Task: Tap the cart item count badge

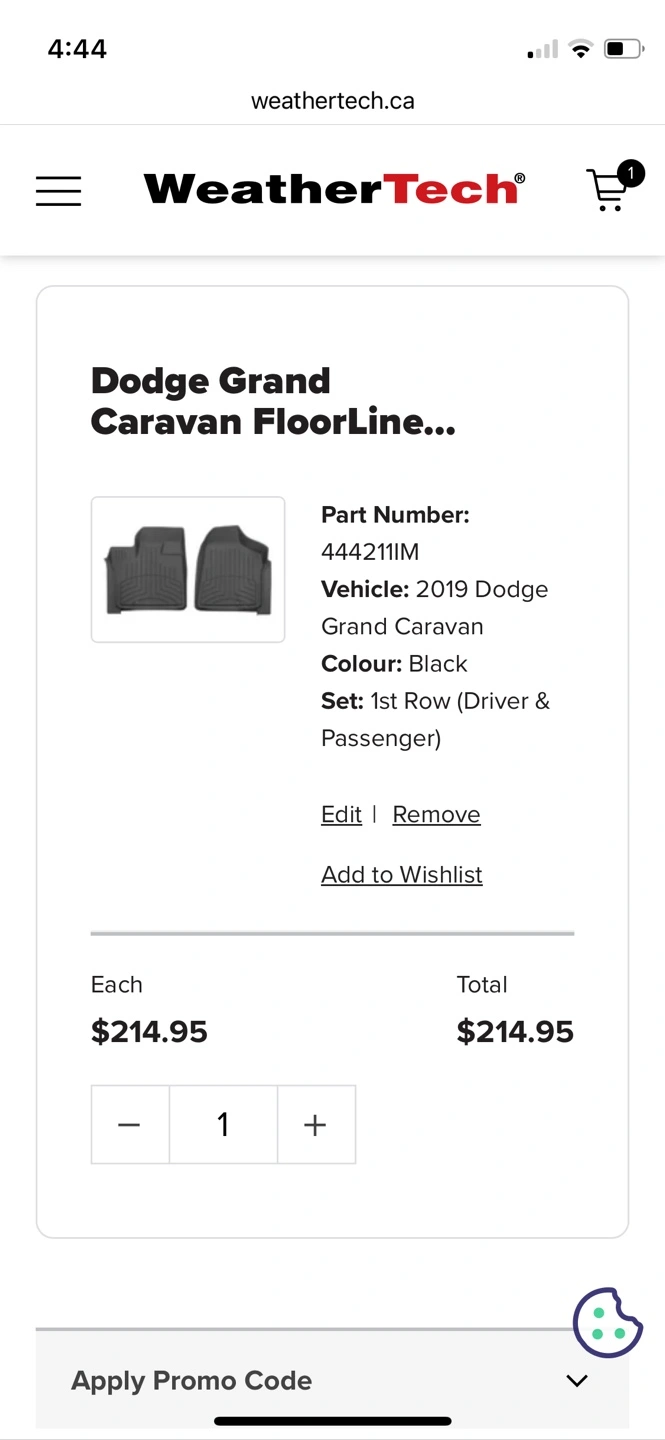Action: 630,173
